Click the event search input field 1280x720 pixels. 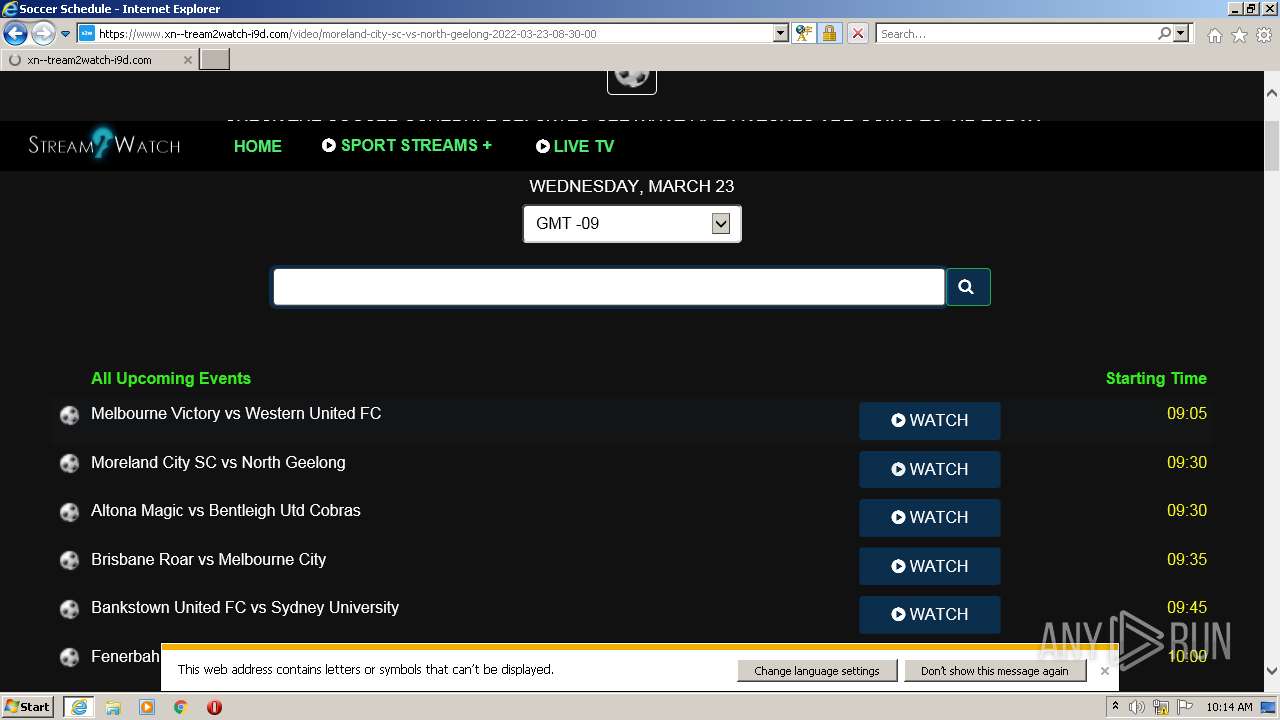click(608, 287)
